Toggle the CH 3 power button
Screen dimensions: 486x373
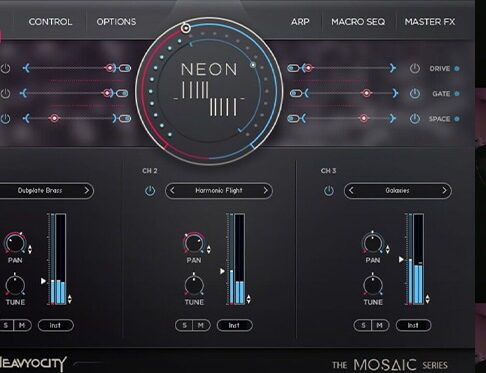(x=329, y=191)
